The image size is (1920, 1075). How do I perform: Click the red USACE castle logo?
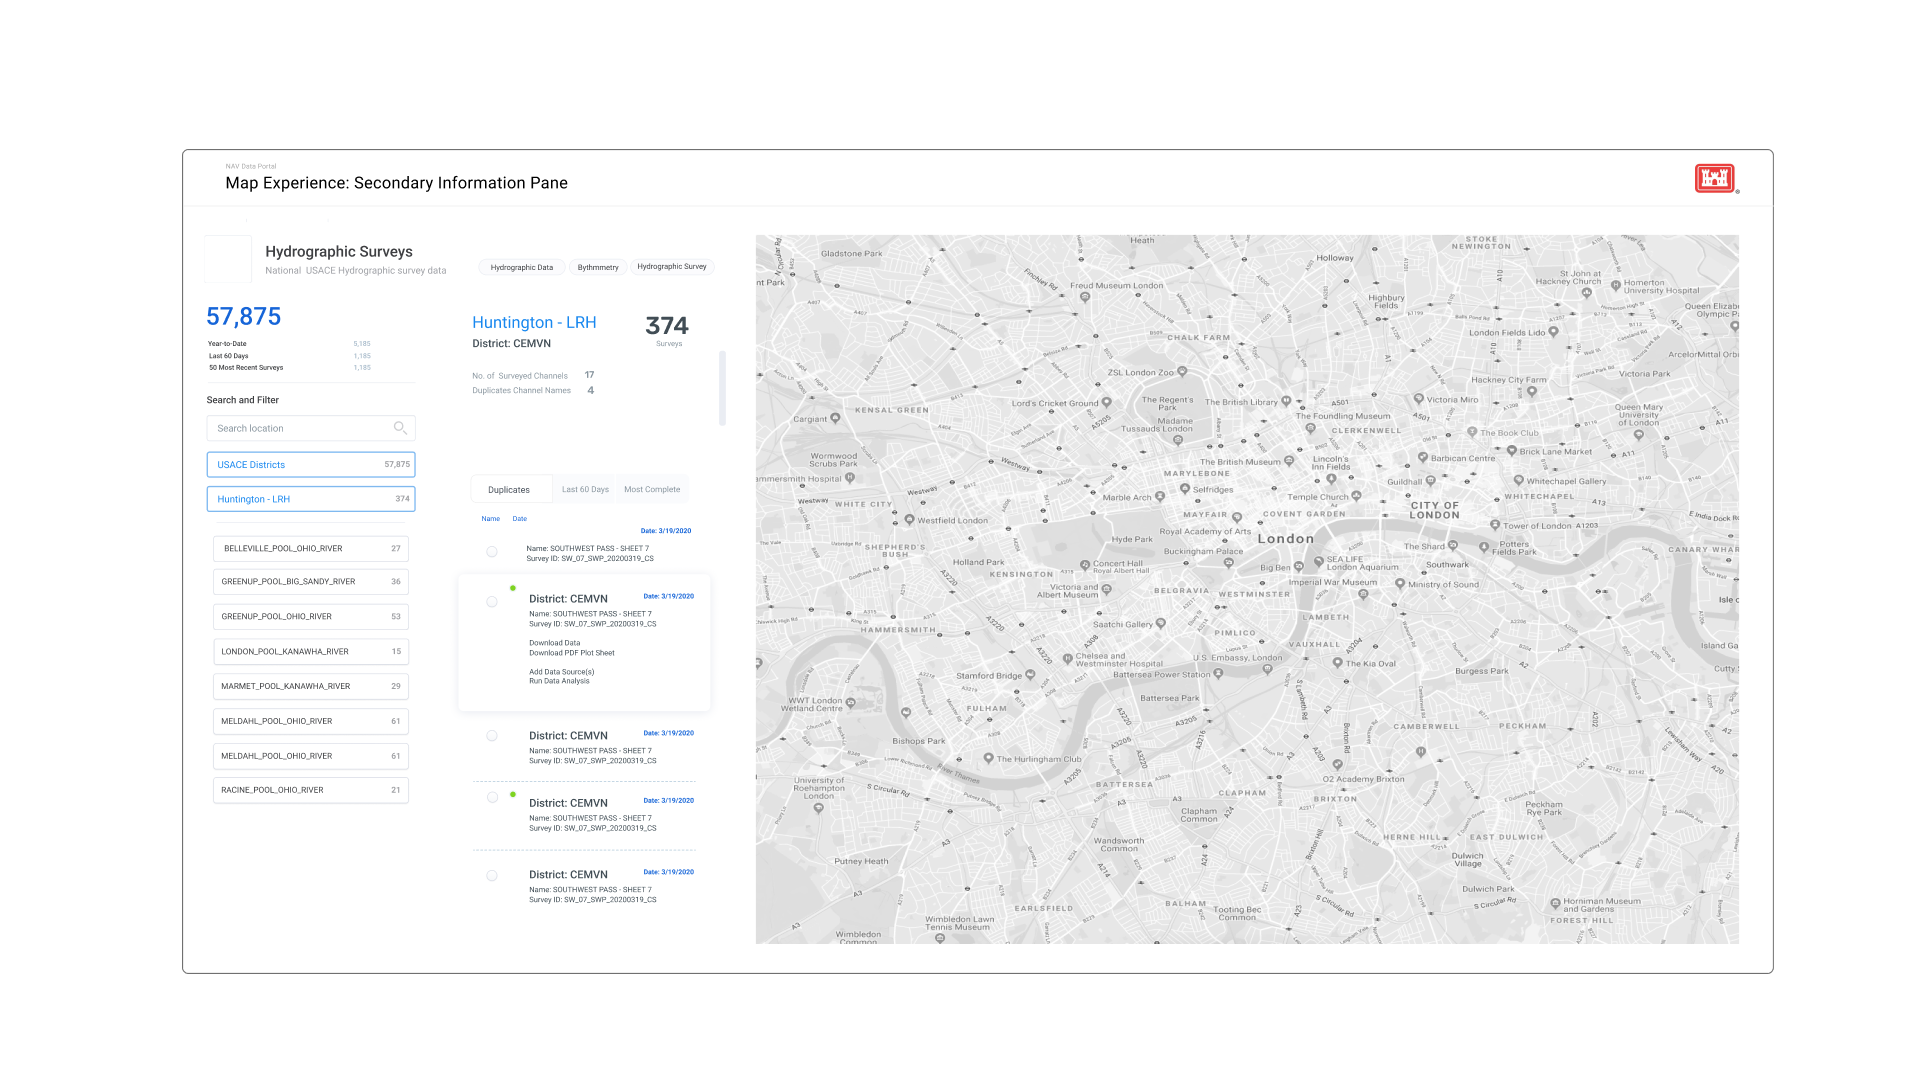pyautogui.click(x=1715, y=179)
